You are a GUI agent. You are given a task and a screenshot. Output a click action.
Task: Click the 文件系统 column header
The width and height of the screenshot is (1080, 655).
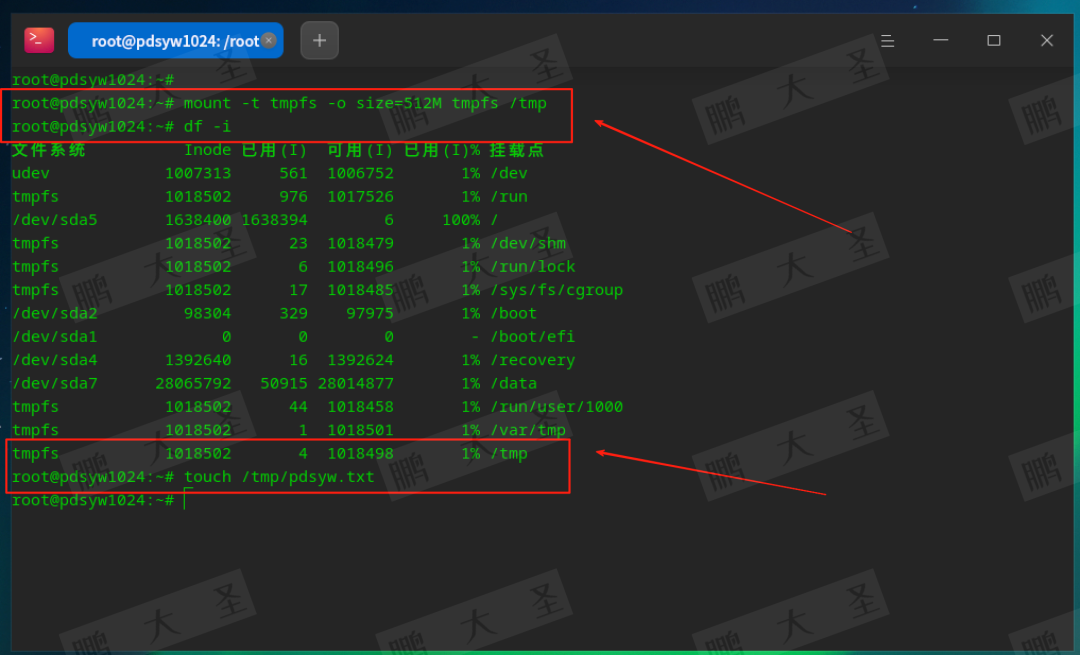coord(48,150)
